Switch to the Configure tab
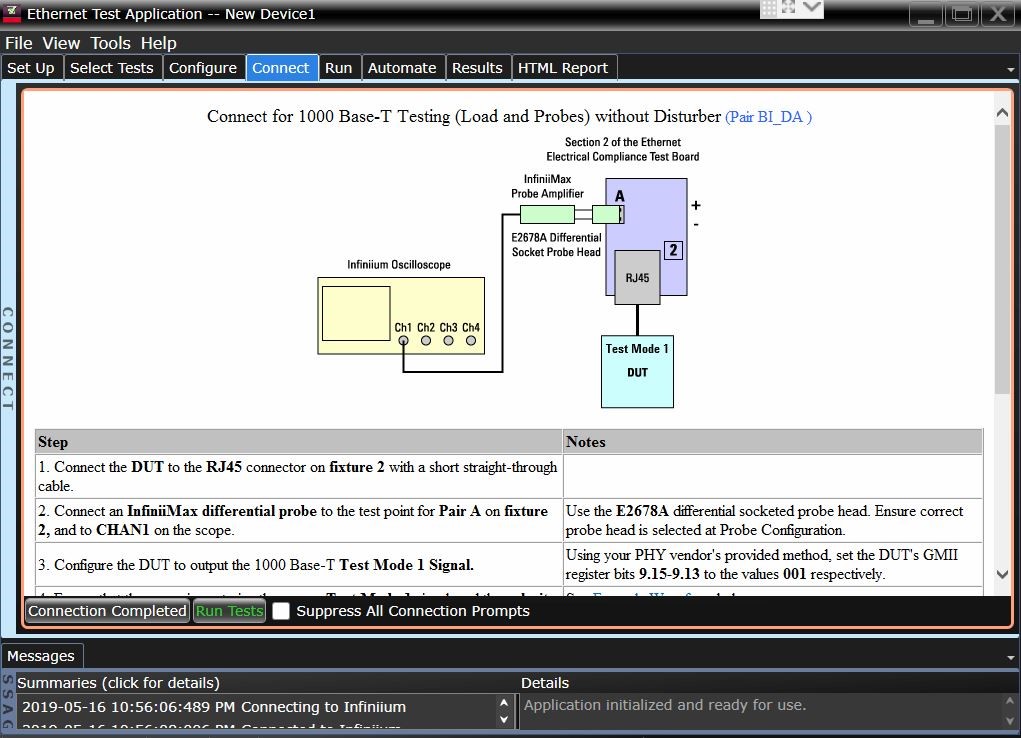1021x738 pixels. 204,67
